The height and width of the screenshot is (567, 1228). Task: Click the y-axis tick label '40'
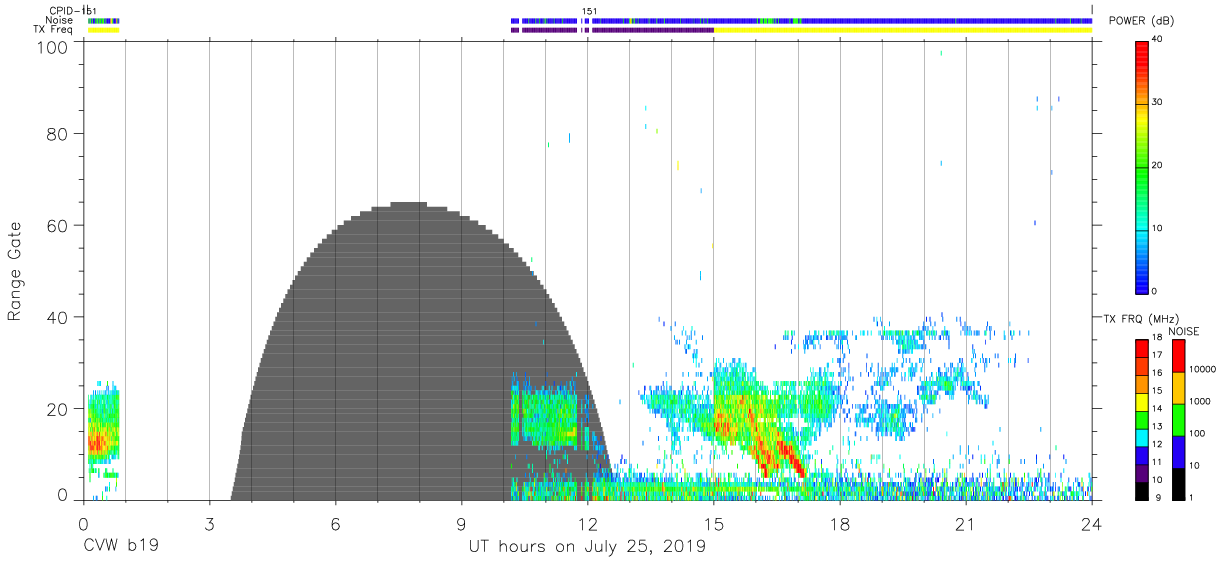pos(59,317)
